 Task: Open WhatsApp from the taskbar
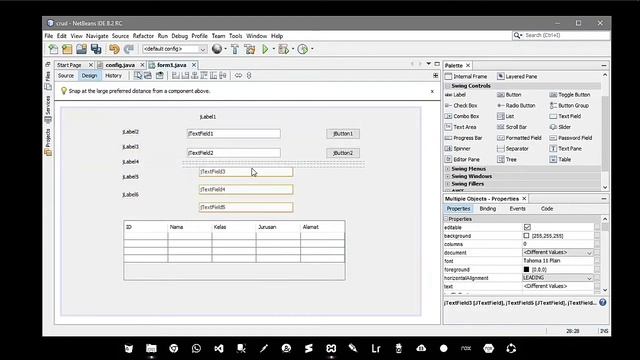click(196, 349)
